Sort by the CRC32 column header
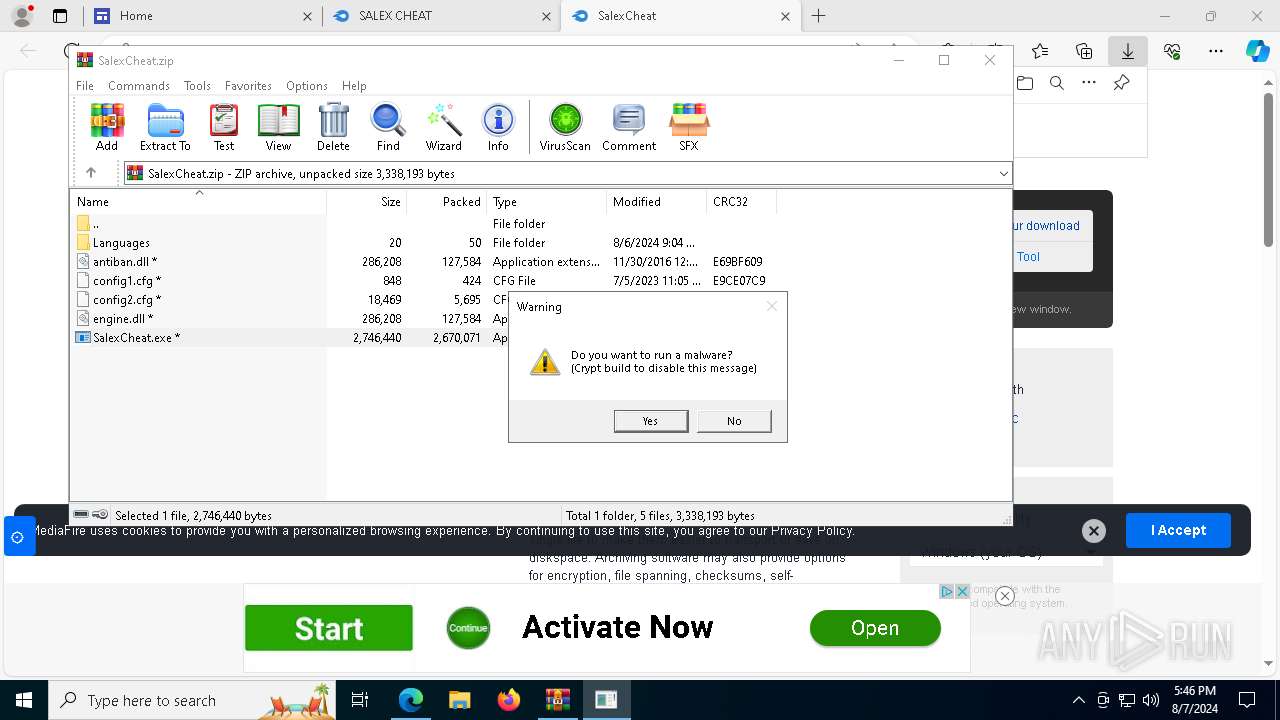 click(x=742, y=202)
